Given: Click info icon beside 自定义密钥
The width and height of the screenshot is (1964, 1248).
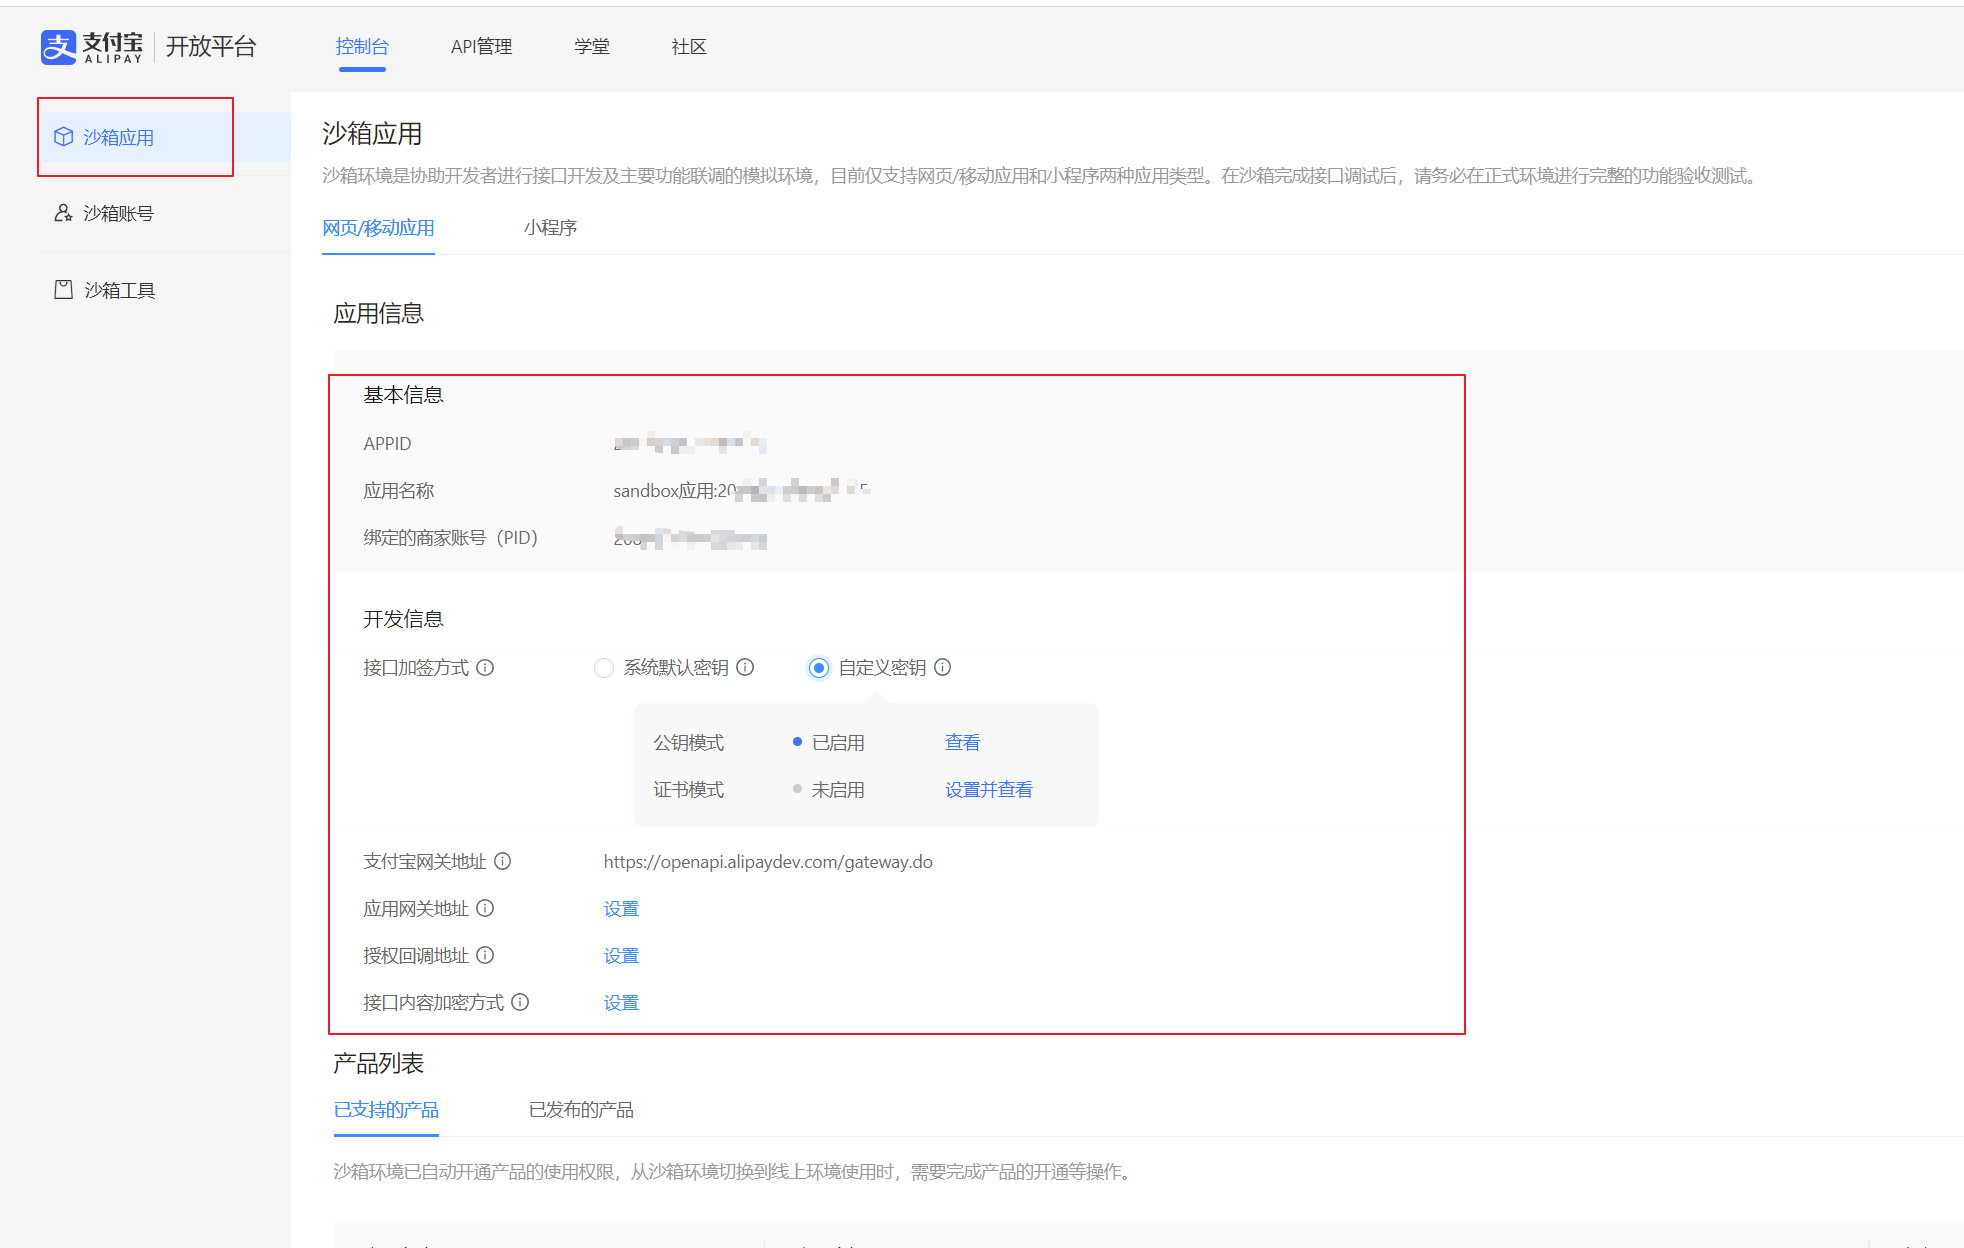Looking at the screenshot, I should pyautogui.click(x=942, y=667).
